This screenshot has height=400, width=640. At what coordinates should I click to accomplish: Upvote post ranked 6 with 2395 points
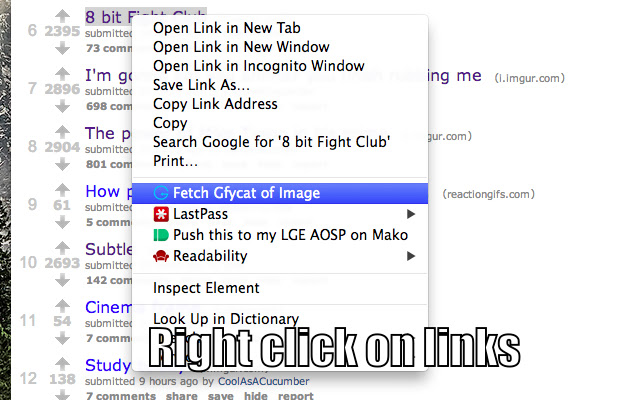click(62, 16)
